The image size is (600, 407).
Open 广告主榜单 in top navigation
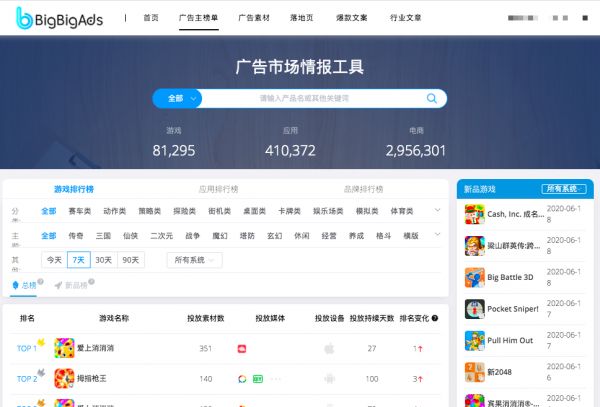199,18
